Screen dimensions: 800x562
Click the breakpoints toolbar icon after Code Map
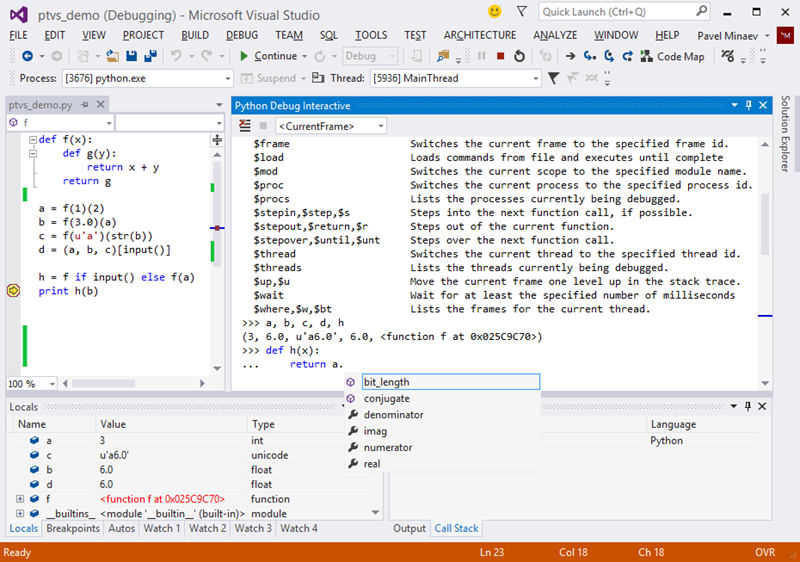[728, 56]
